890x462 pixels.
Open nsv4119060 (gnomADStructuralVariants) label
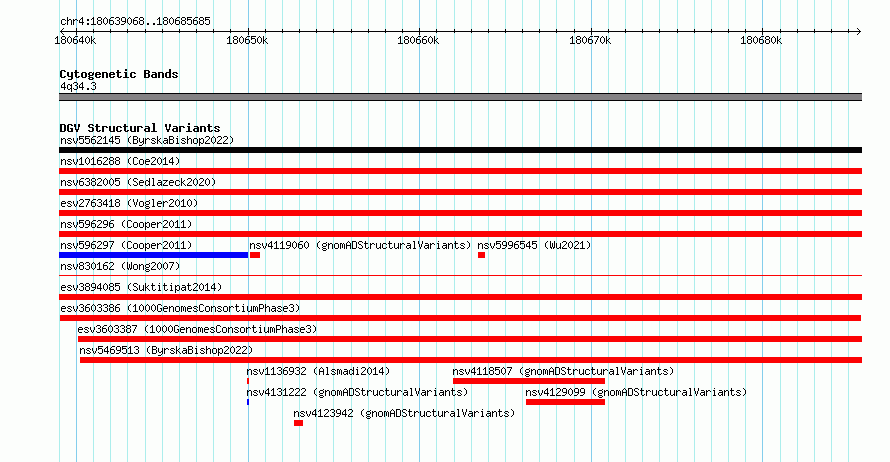tap(360, 245)
